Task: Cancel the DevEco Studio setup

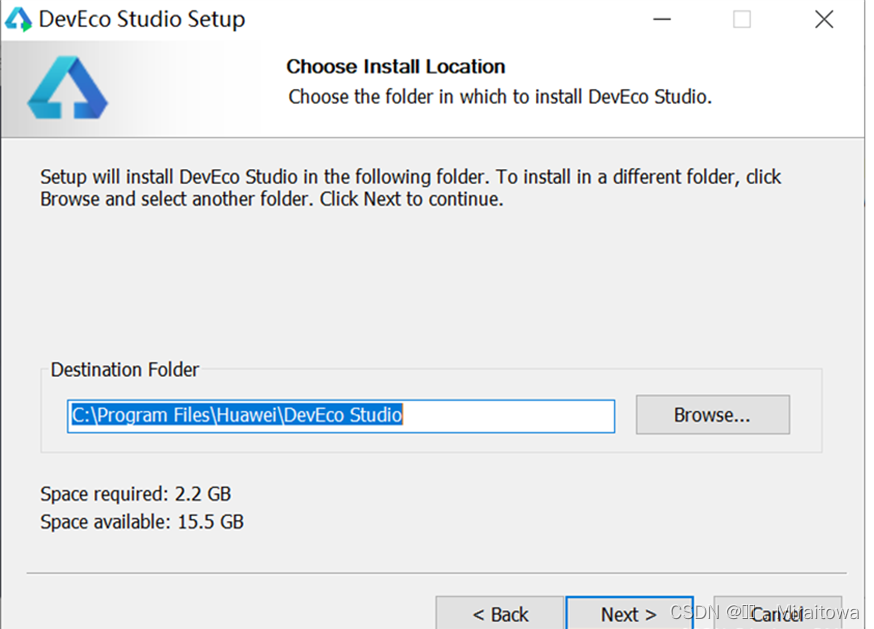Action: tap(778, 613)
